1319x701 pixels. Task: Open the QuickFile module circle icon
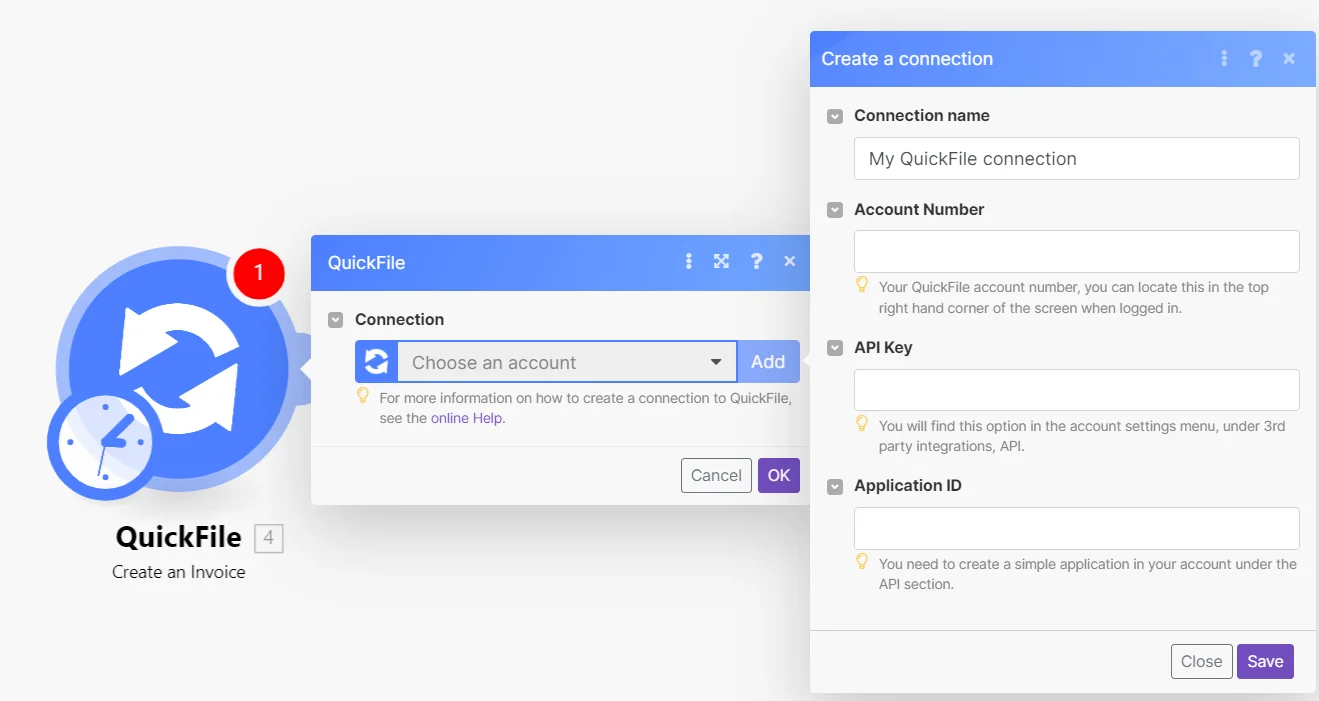(x=180, y=368)
